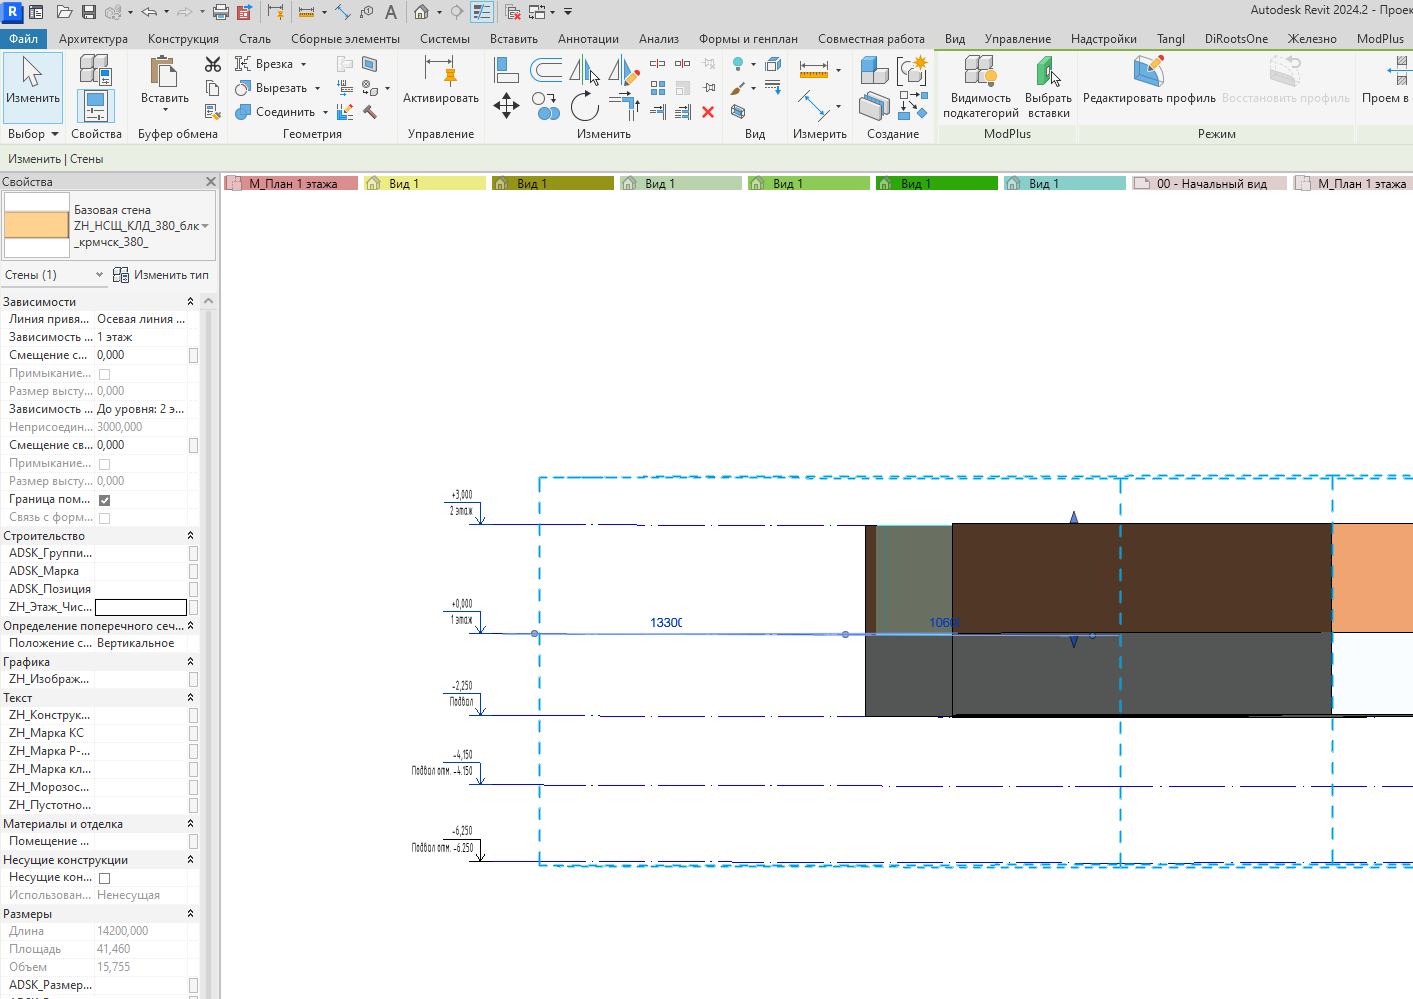Viewport: 1413px width, 999px height.
Task: Click the demolish hammer icon in Геометрия
Action: click(x=369, y=112)
